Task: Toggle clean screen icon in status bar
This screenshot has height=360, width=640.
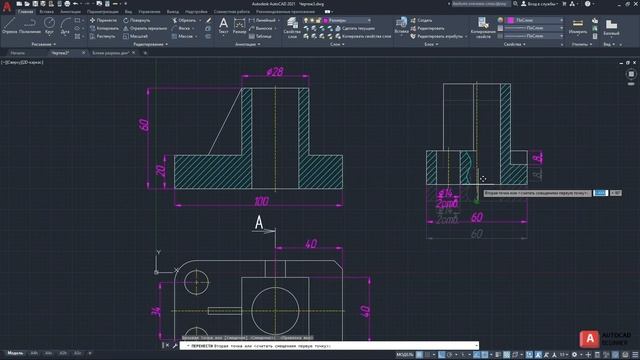Action: coord(626,355)
